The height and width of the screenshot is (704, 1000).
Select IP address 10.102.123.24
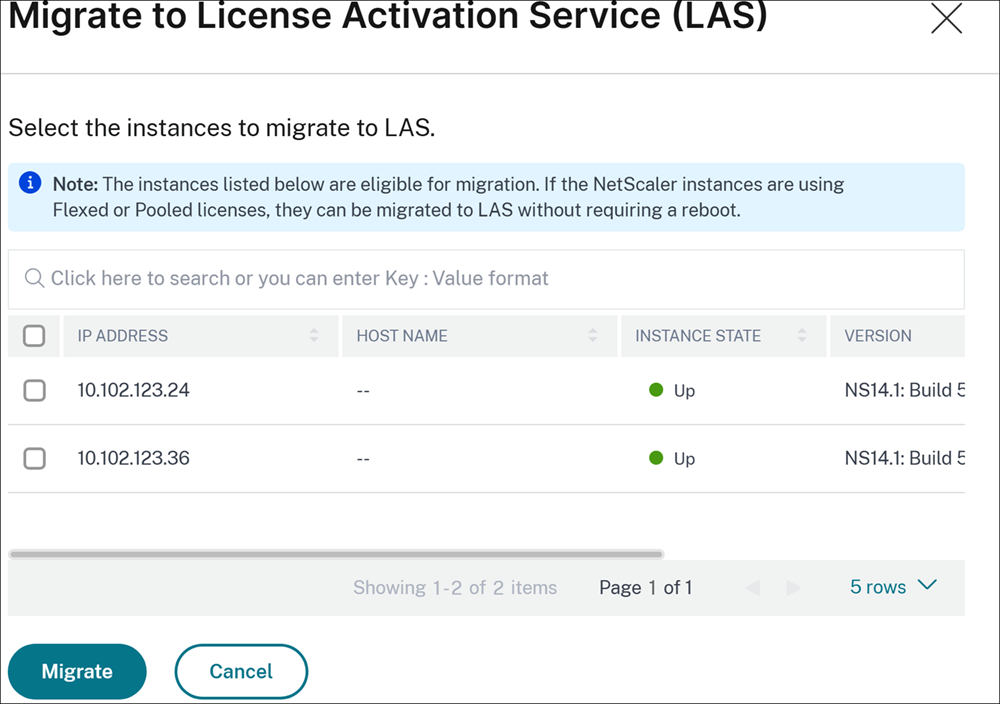(133, 390)
